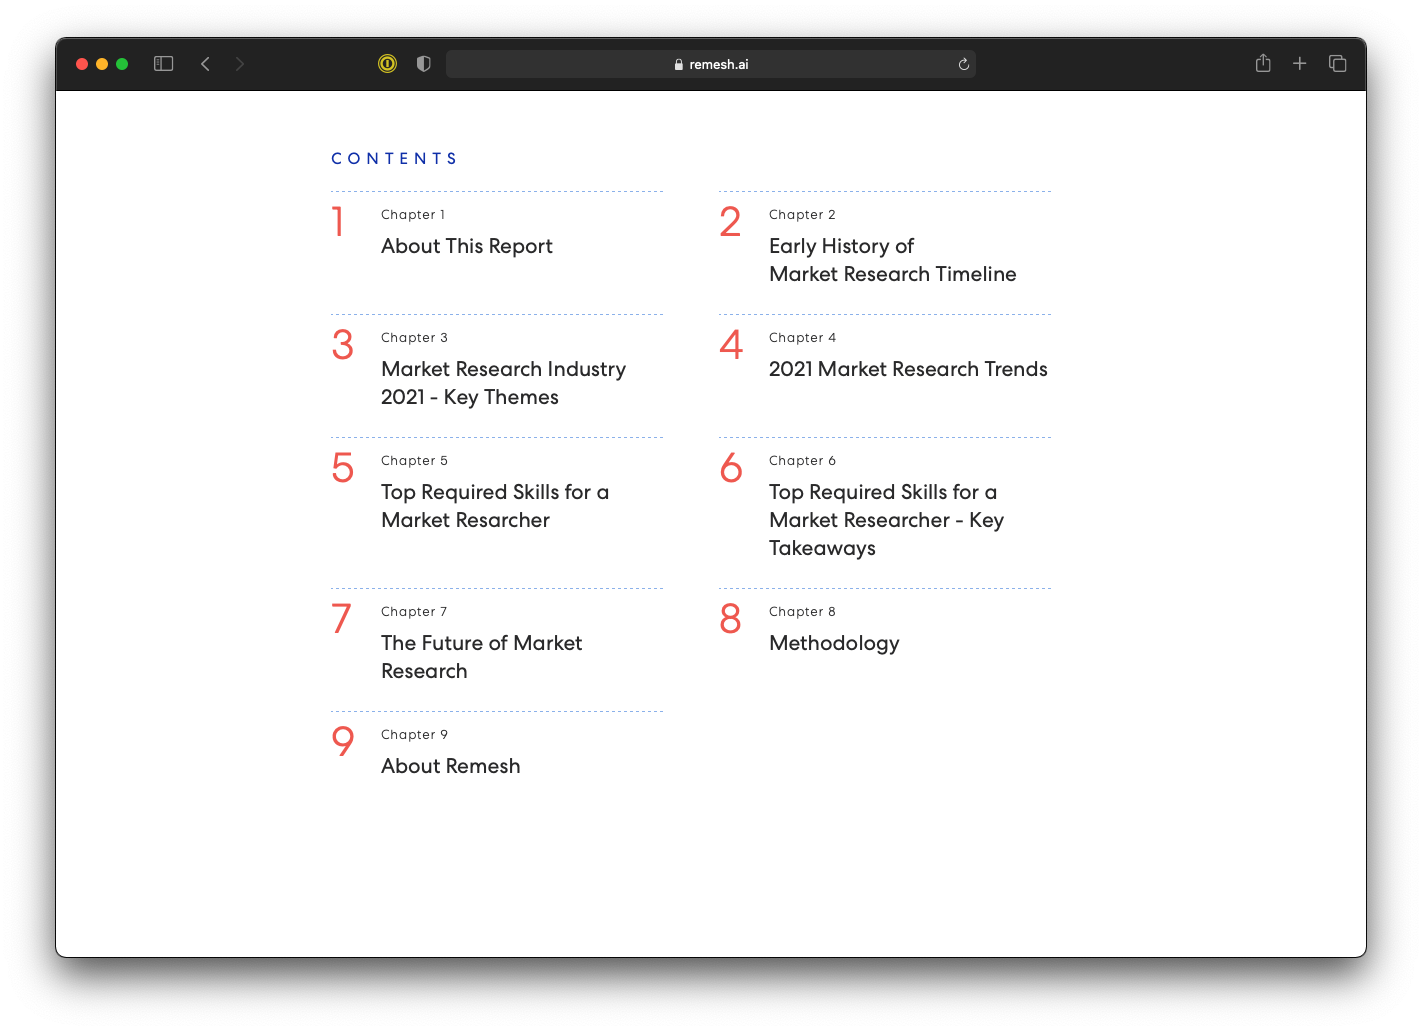The height and width of the screenshot is (1031, 1422).
Task: Go back with the back arrow
Action: (205, 64)
